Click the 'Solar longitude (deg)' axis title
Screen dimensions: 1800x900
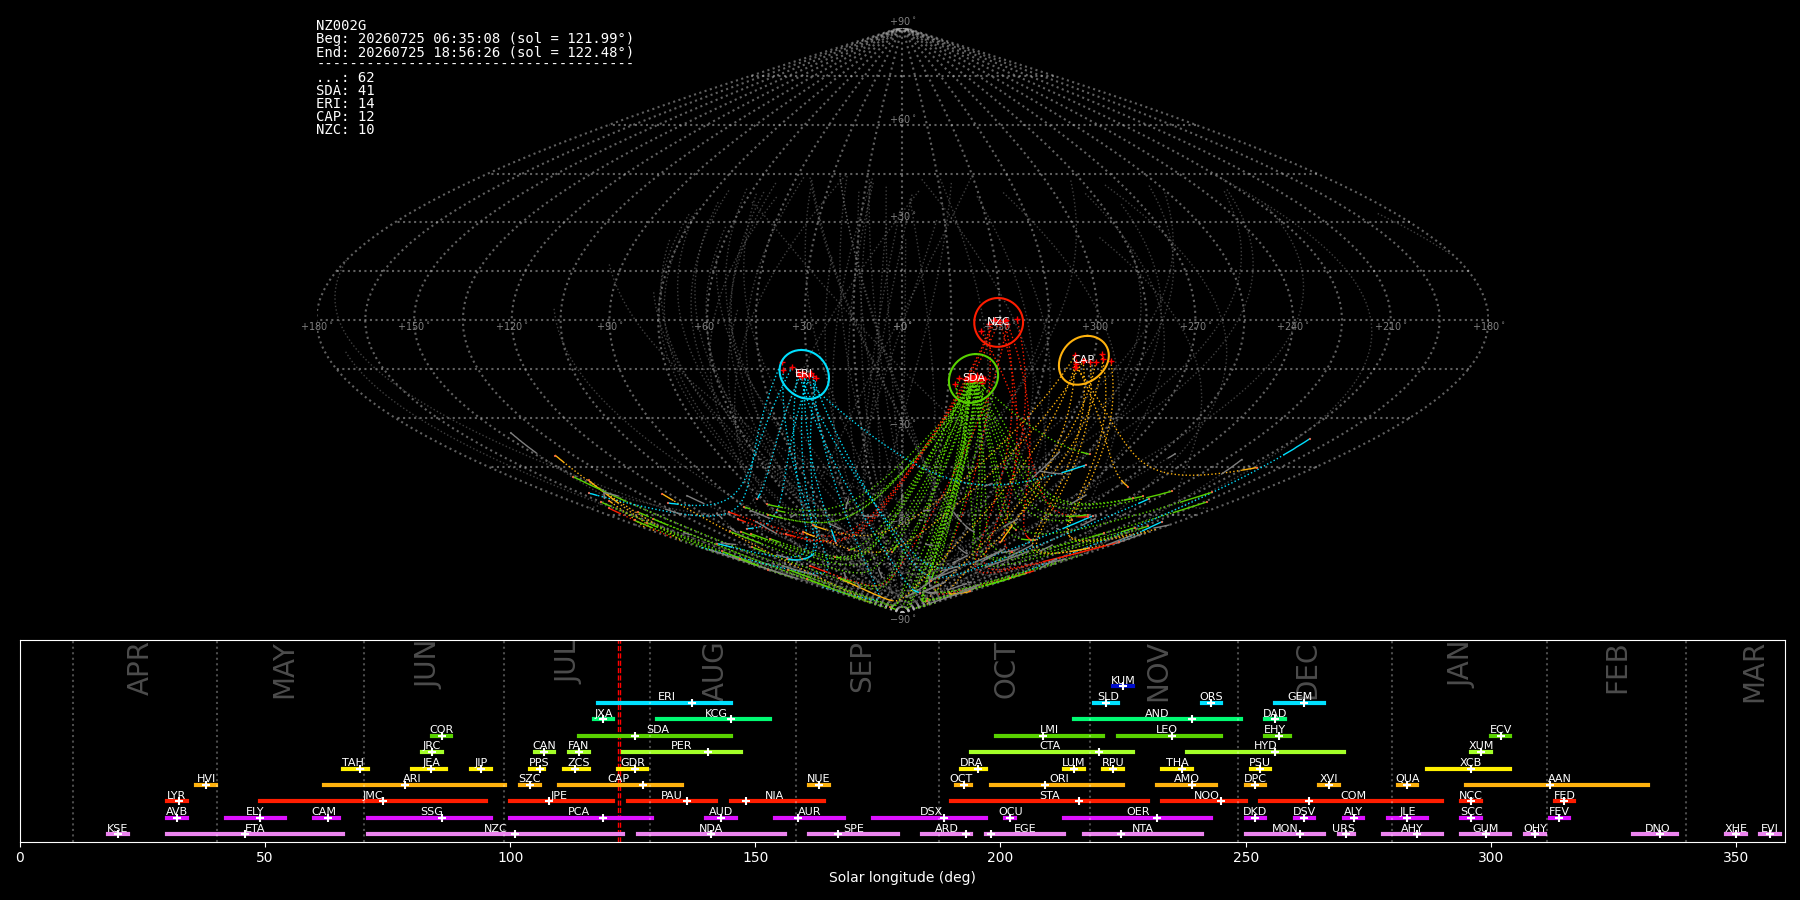[x=902, y=878]
